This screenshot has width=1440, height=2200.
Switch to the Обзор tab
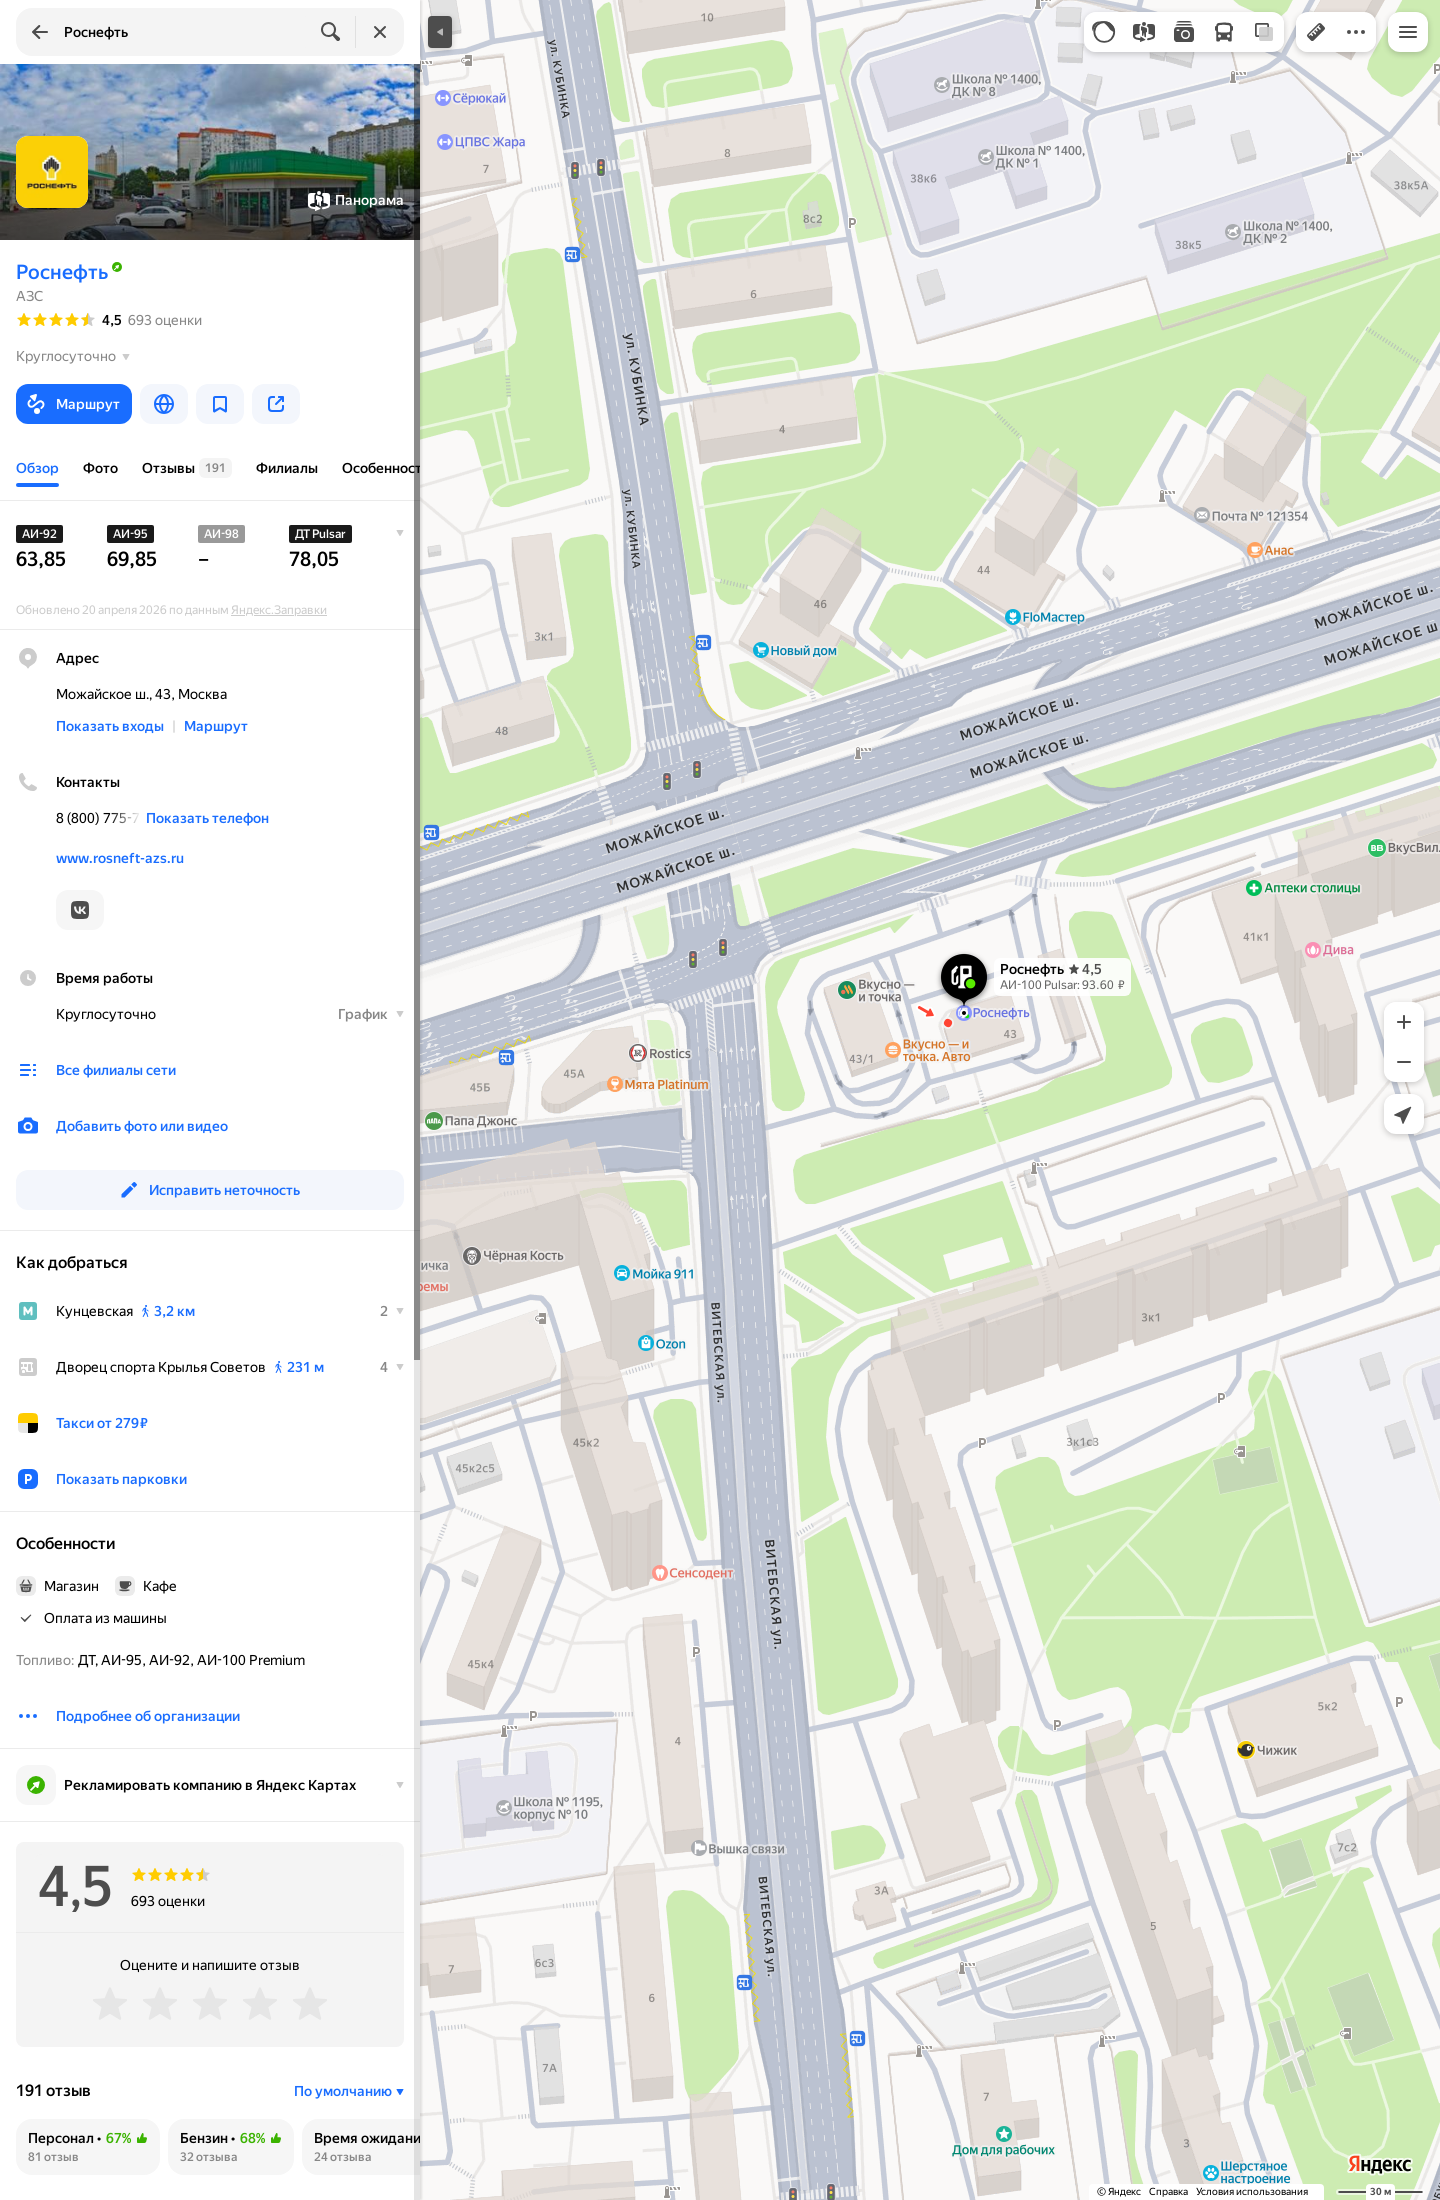click(37, 468)
